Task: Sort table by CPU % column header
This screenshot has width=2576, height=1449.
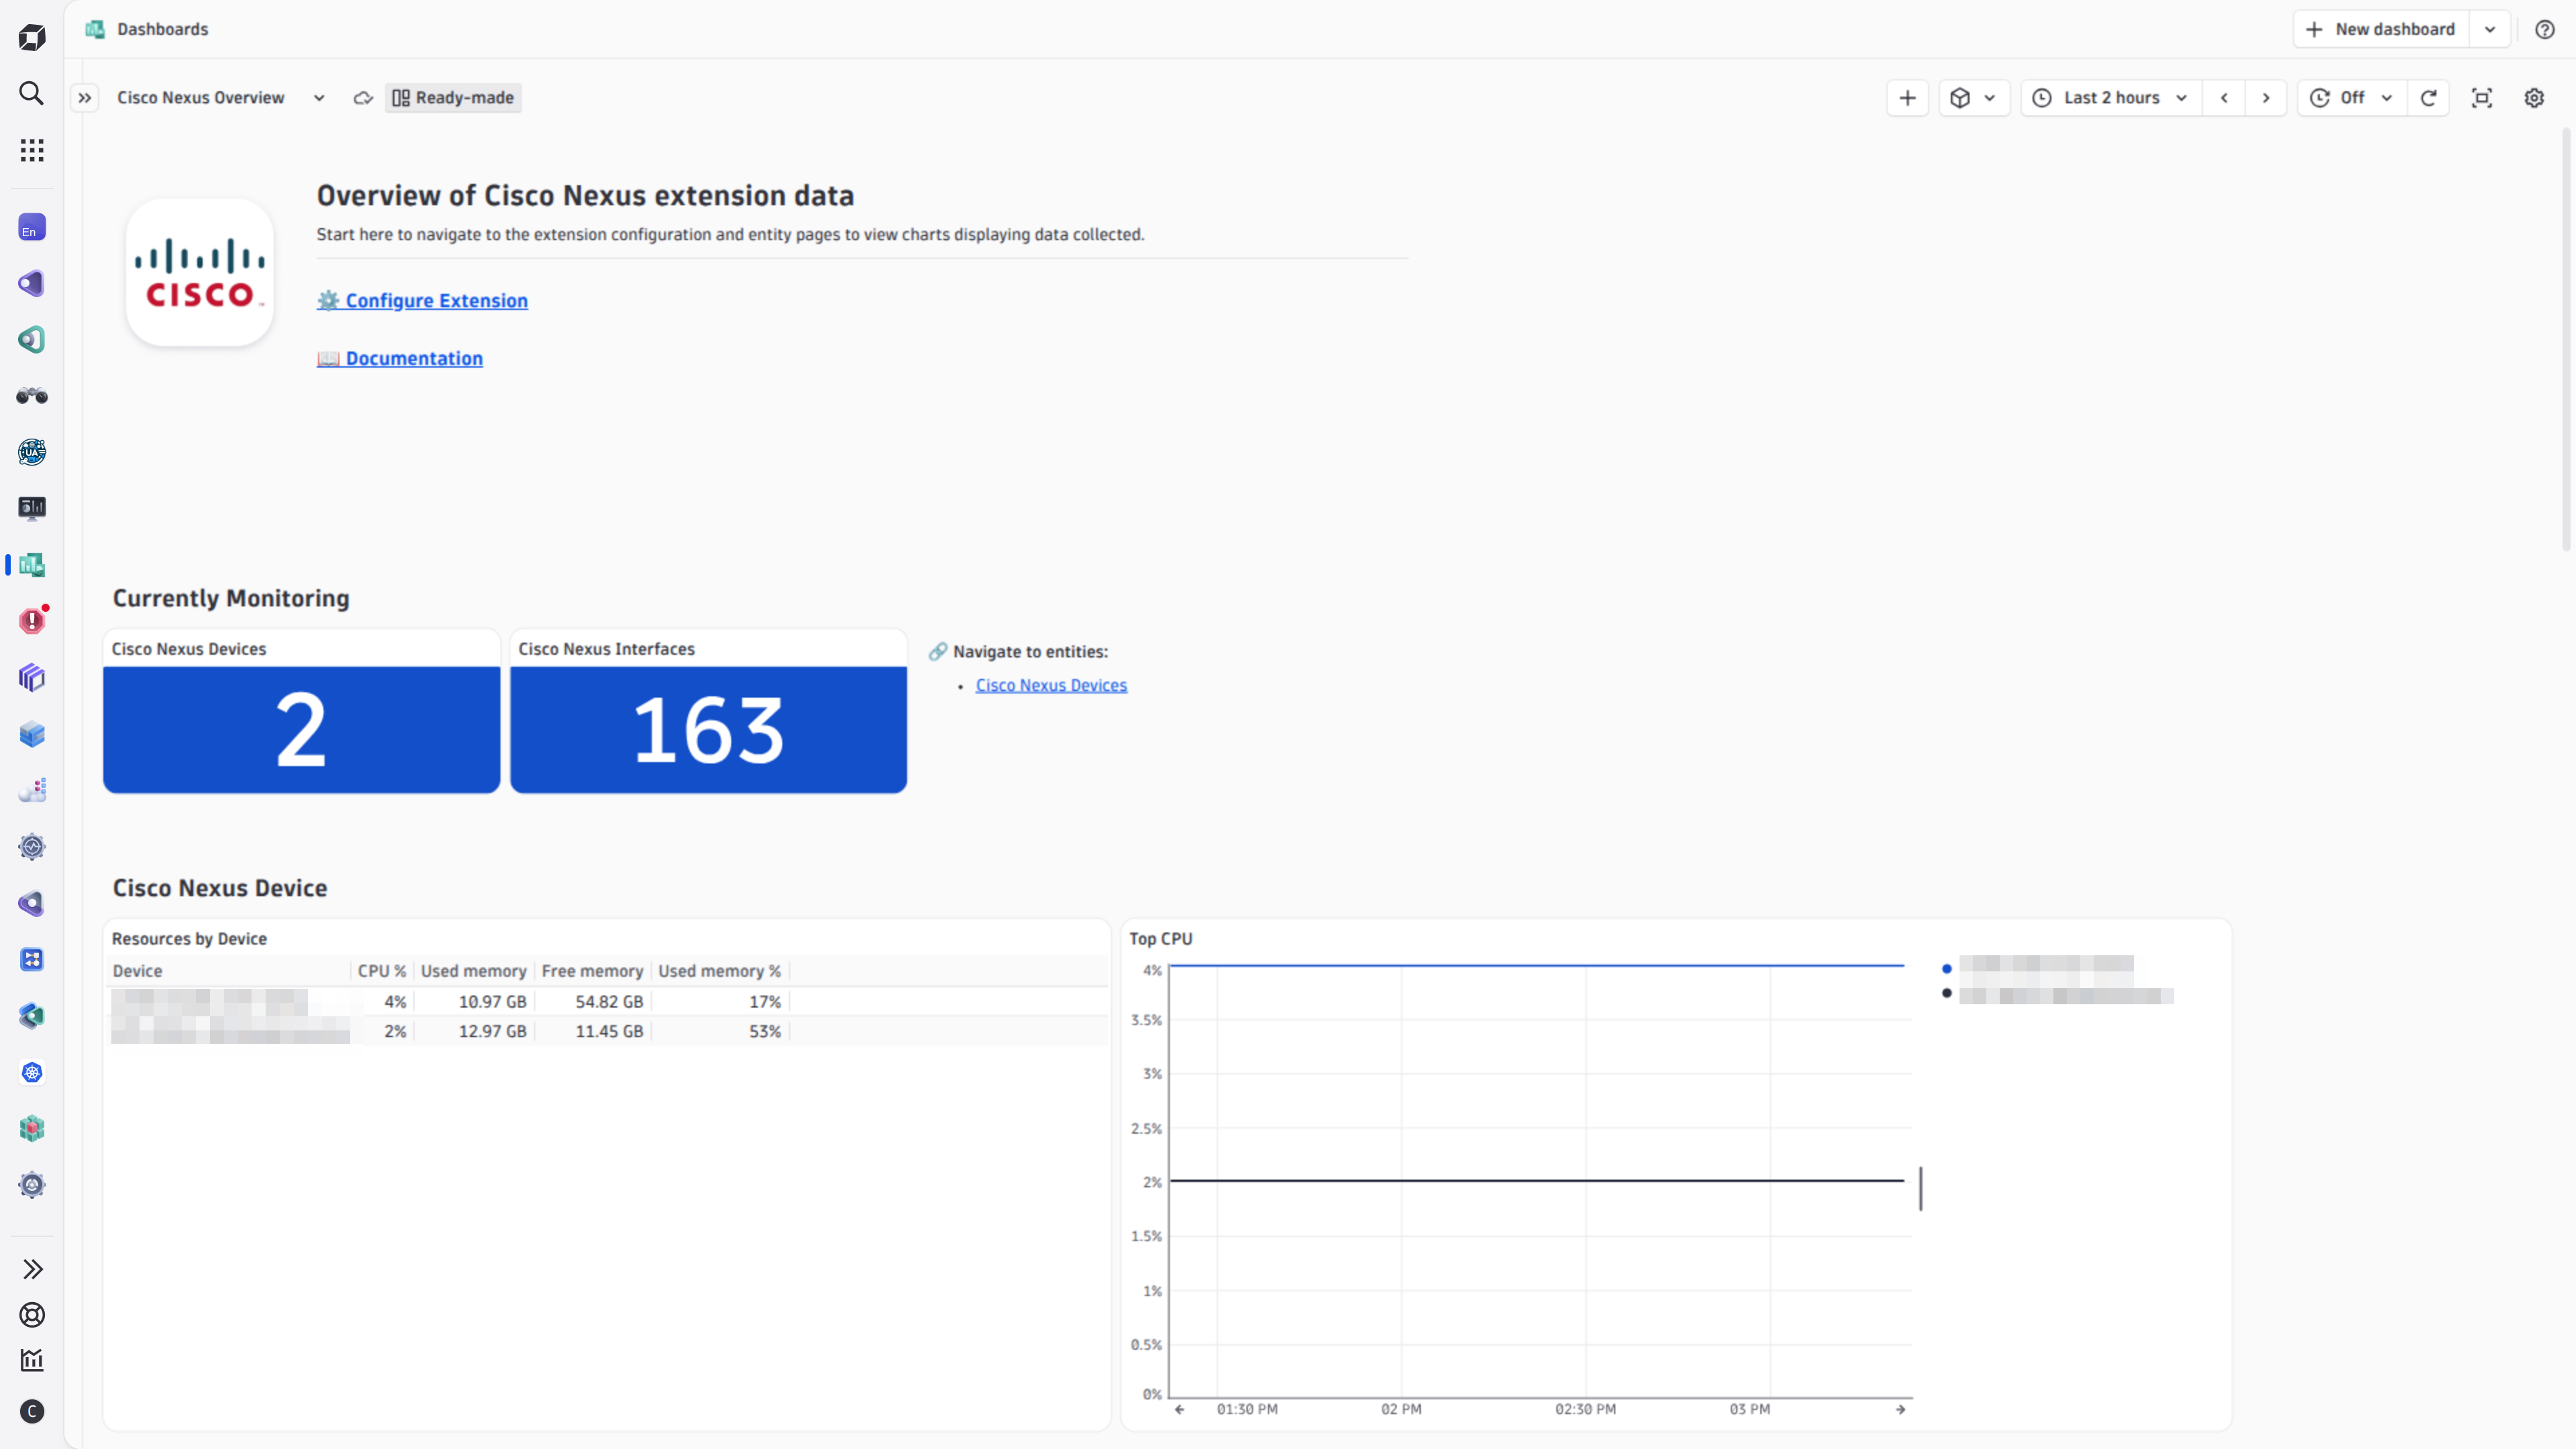Action: (x=382, y=971)
